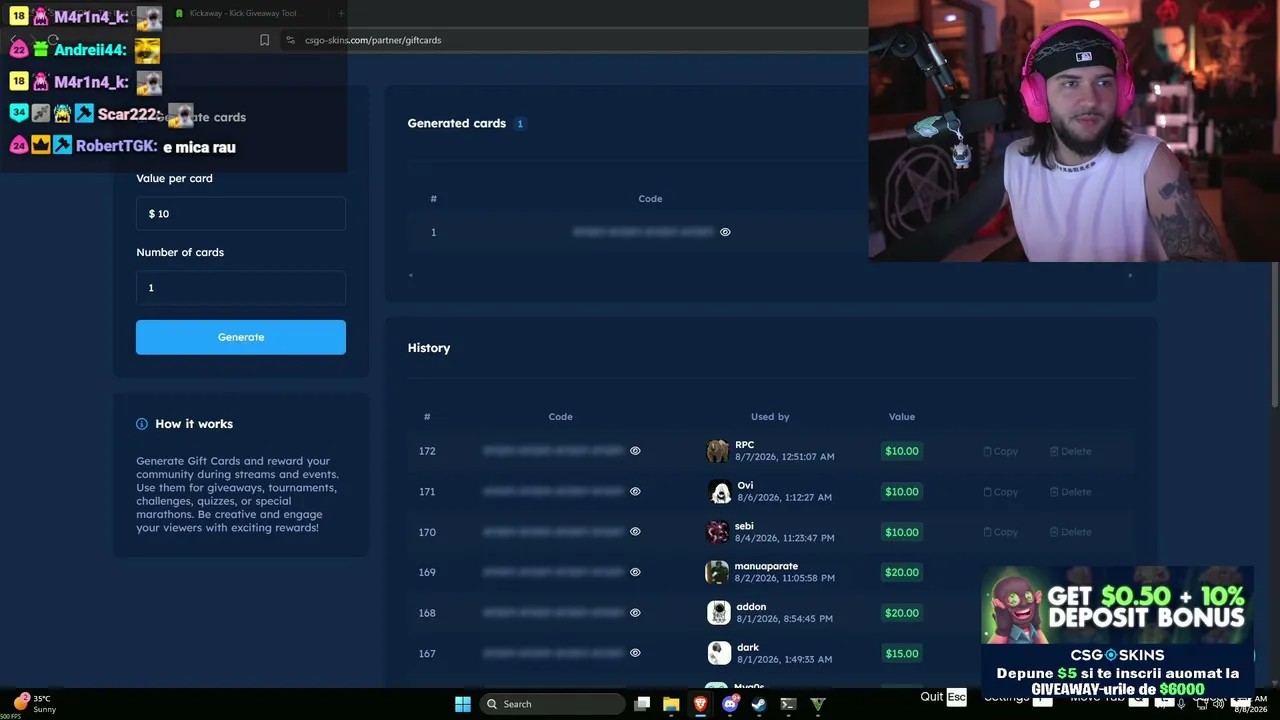Image resolution: width=1280 pixels, height=720 pixels.
Task: Delete the gift card used by sebi
Action: tap(1070, 532)
